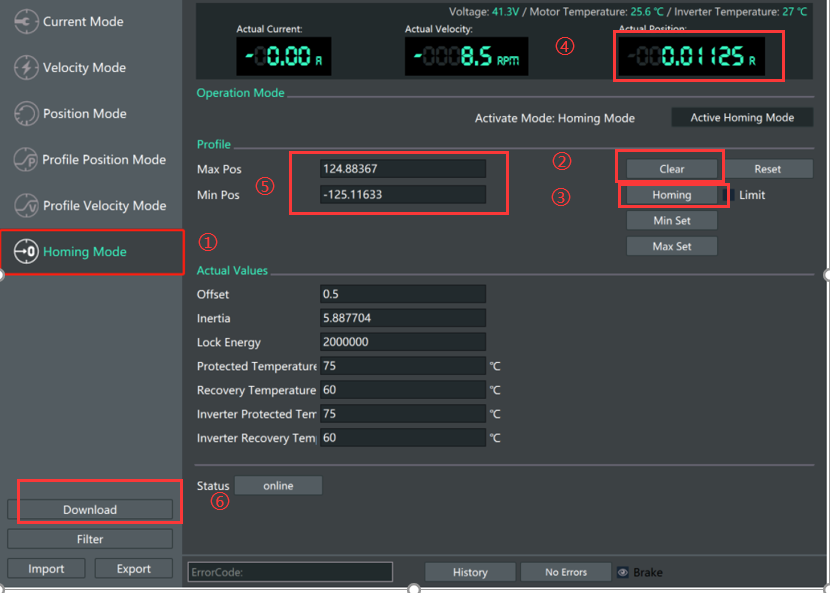Select the Profile Position Mode icon
830x593 pixels.
(x=26, y=160)
